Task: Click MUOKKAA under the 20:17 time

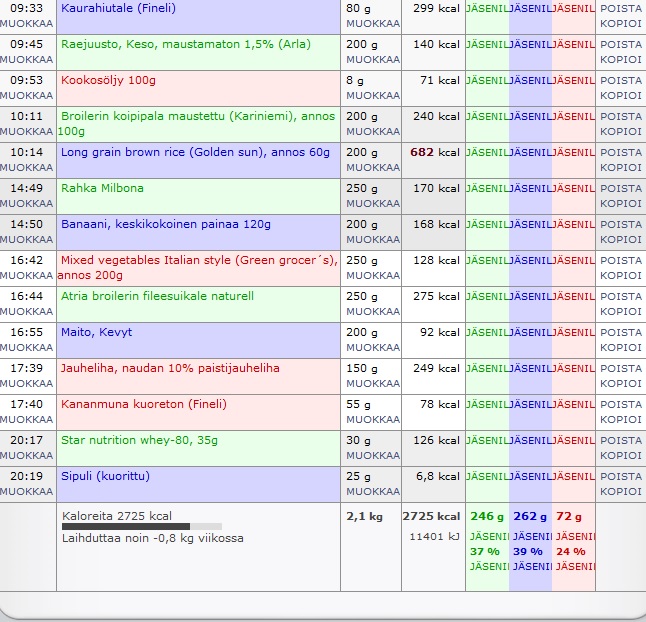Action: (x=26, y=455)
